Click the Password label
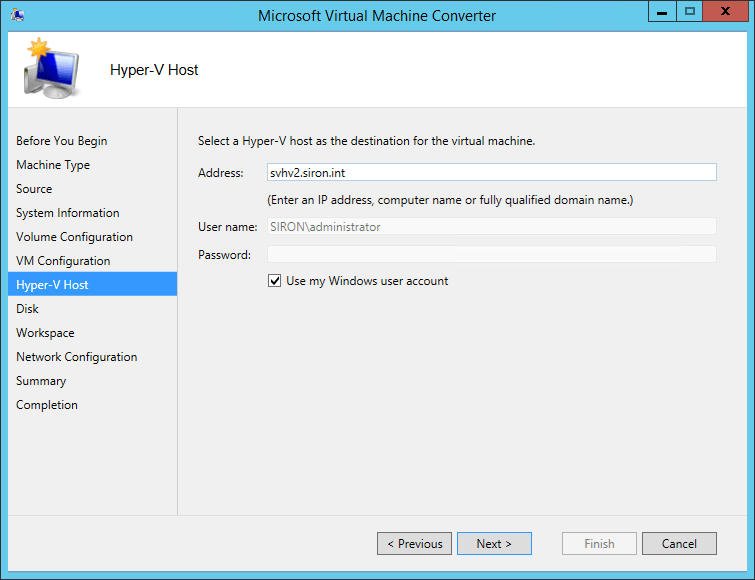755x580 pixels. pyautogui.click(x=224, y=255)
